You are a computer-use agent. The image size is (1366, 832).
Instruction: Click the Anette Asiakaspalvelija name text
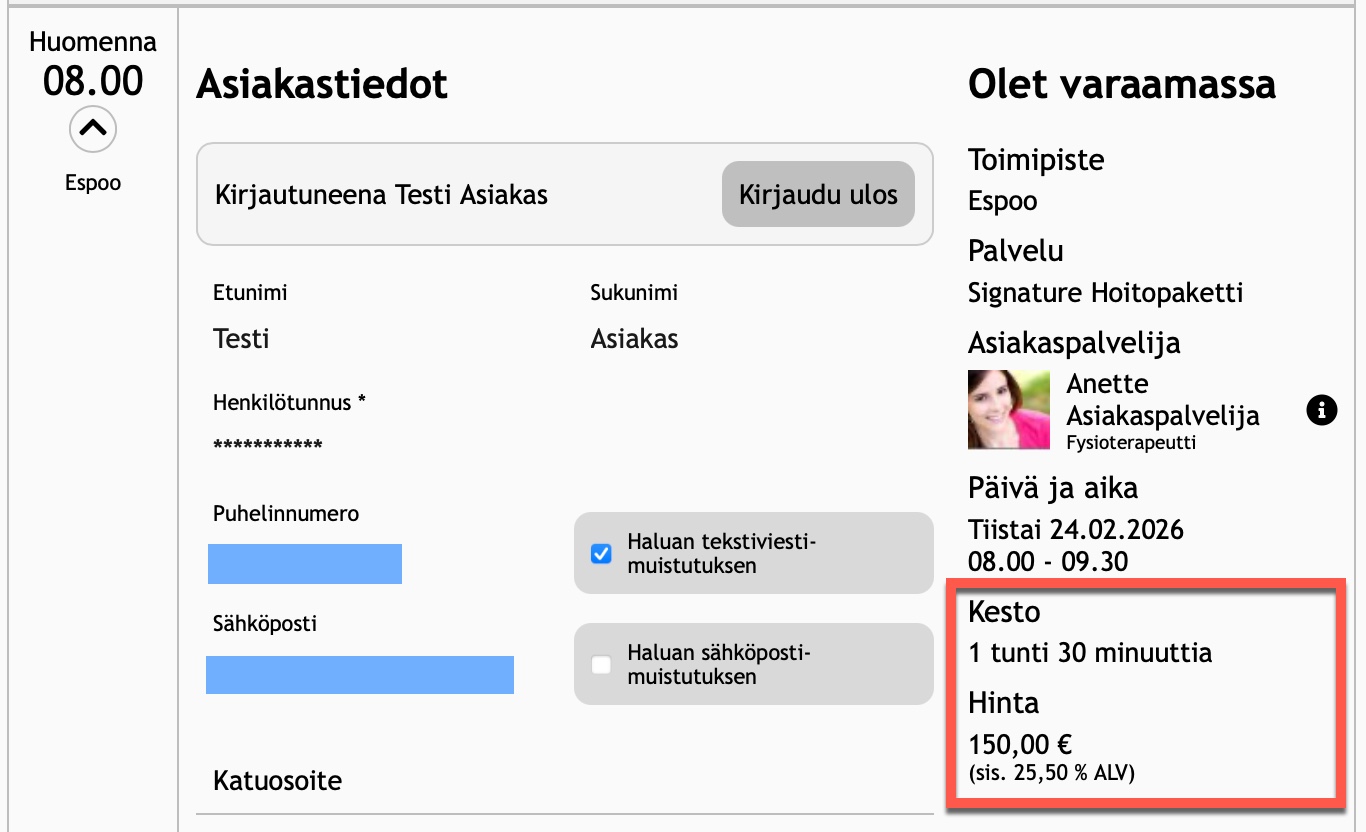(x=1162, y=399)
